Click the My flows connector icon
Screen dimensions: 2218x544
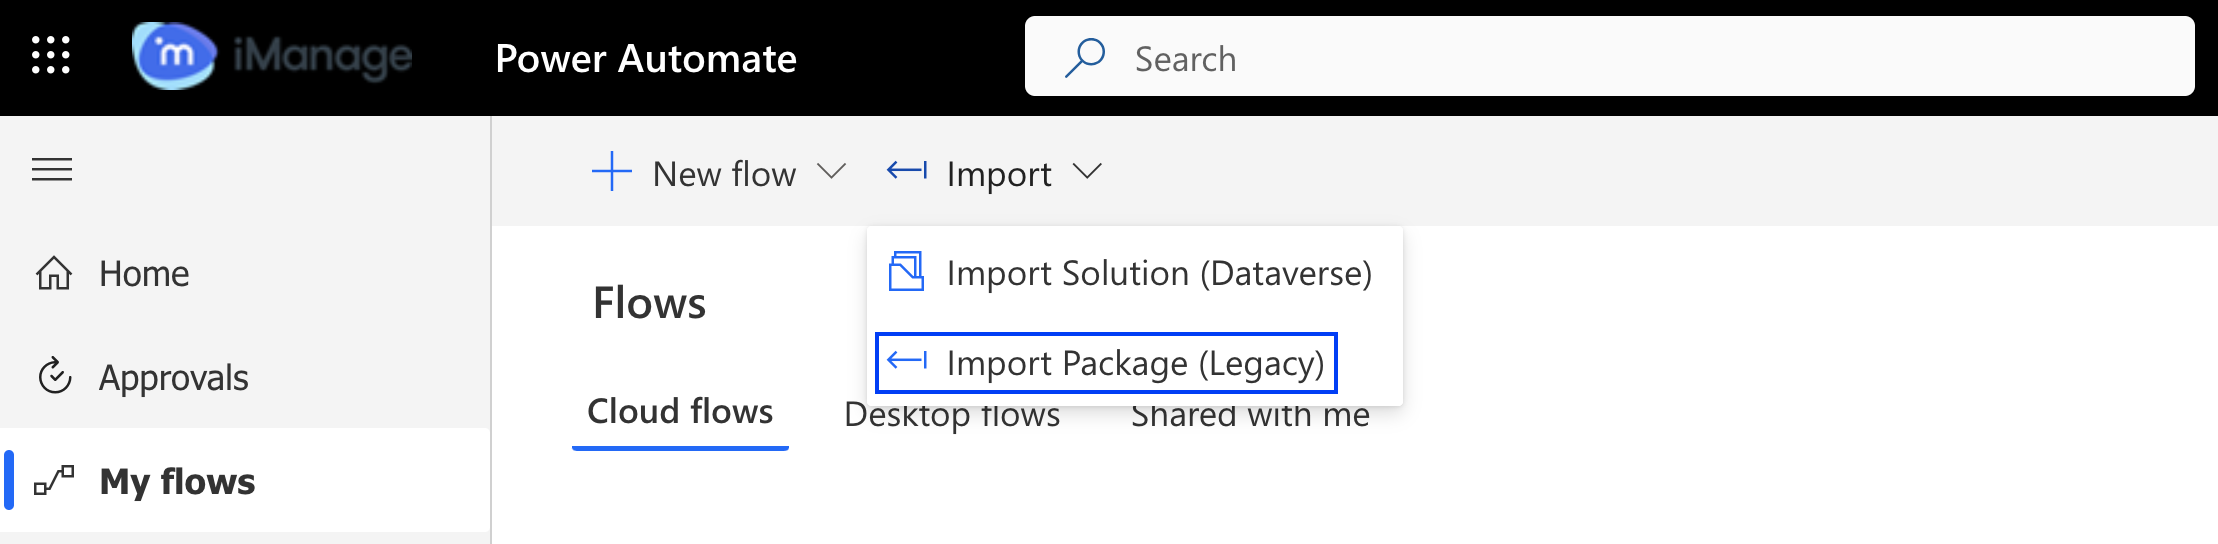[x=54, y=481]
